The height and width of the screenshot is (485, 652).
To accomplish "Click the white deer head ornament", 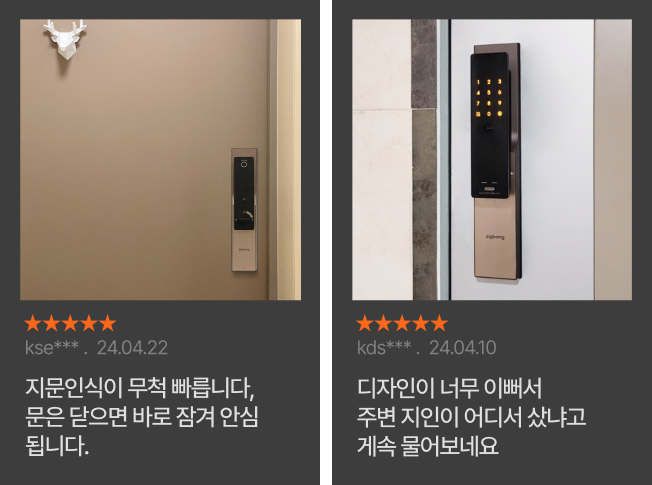I will (64, 38).
